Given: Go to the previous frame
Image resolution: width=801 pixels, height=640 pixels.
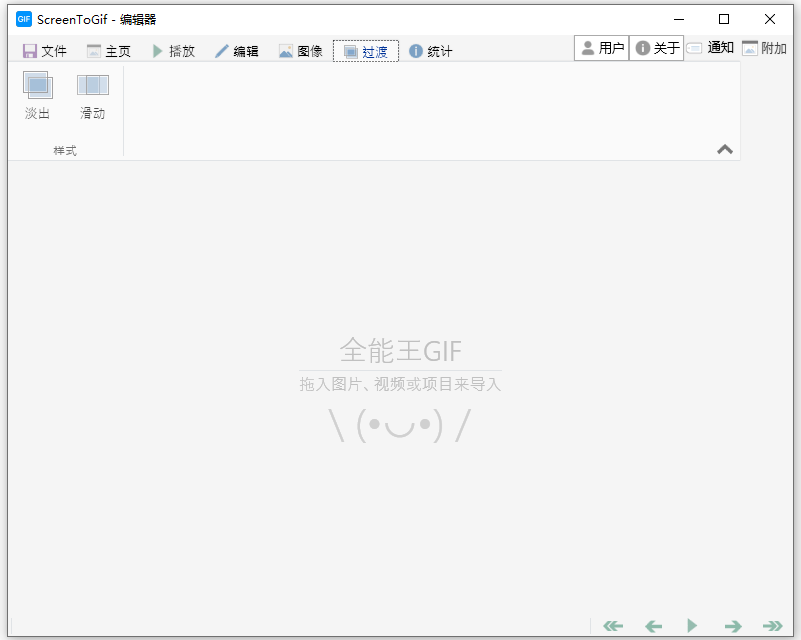Looking at the screenshot, I should tap(653, 626).
